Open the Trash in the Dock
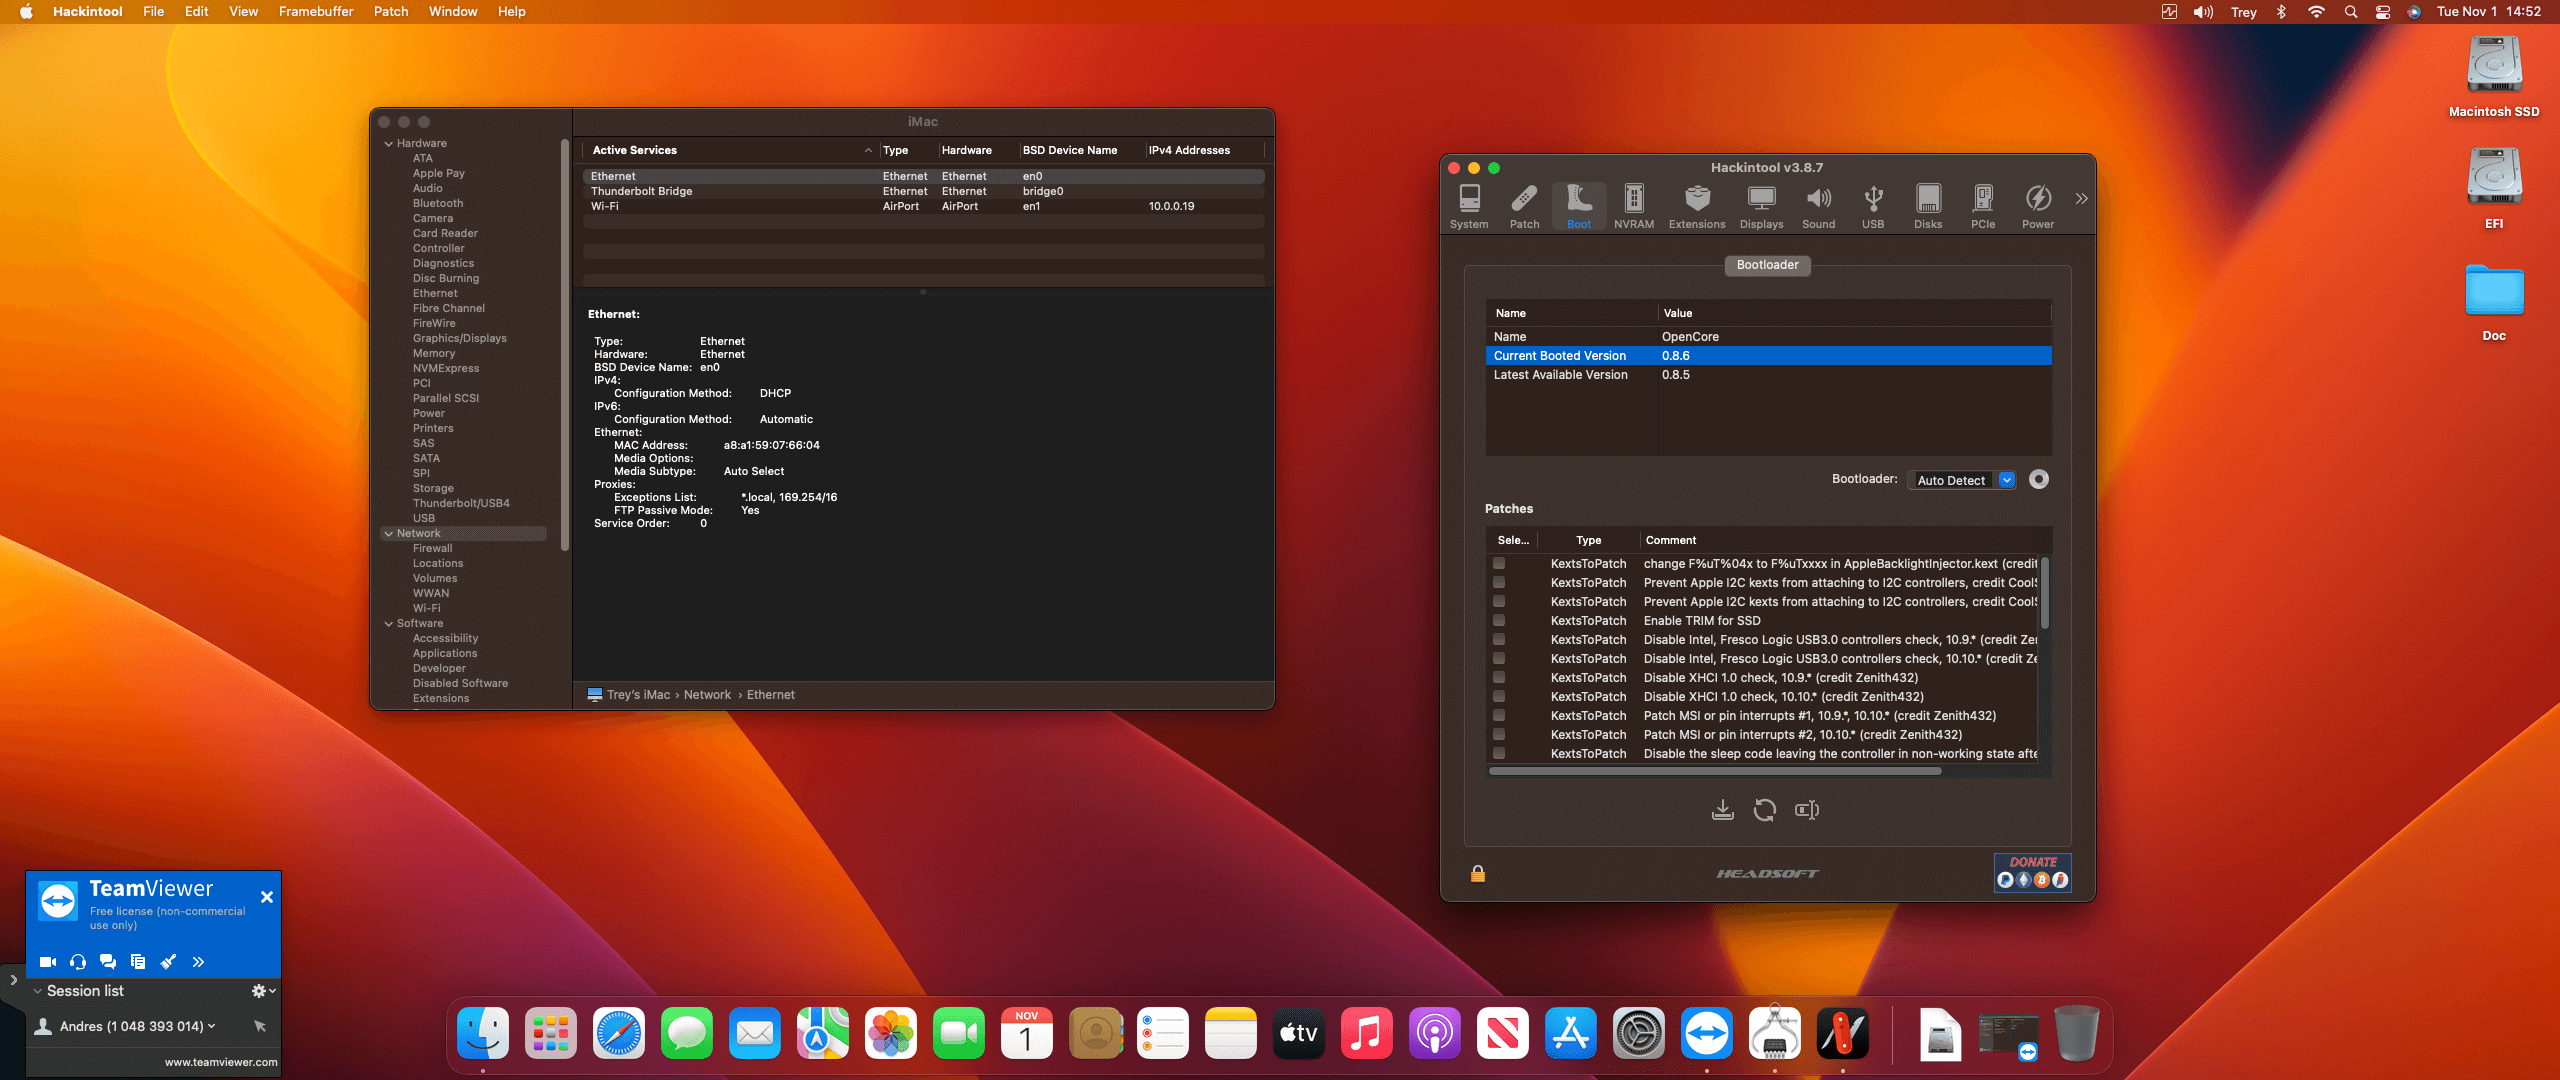2560x1080 pixels. pyautogui.click(x=2077, y=1033)
